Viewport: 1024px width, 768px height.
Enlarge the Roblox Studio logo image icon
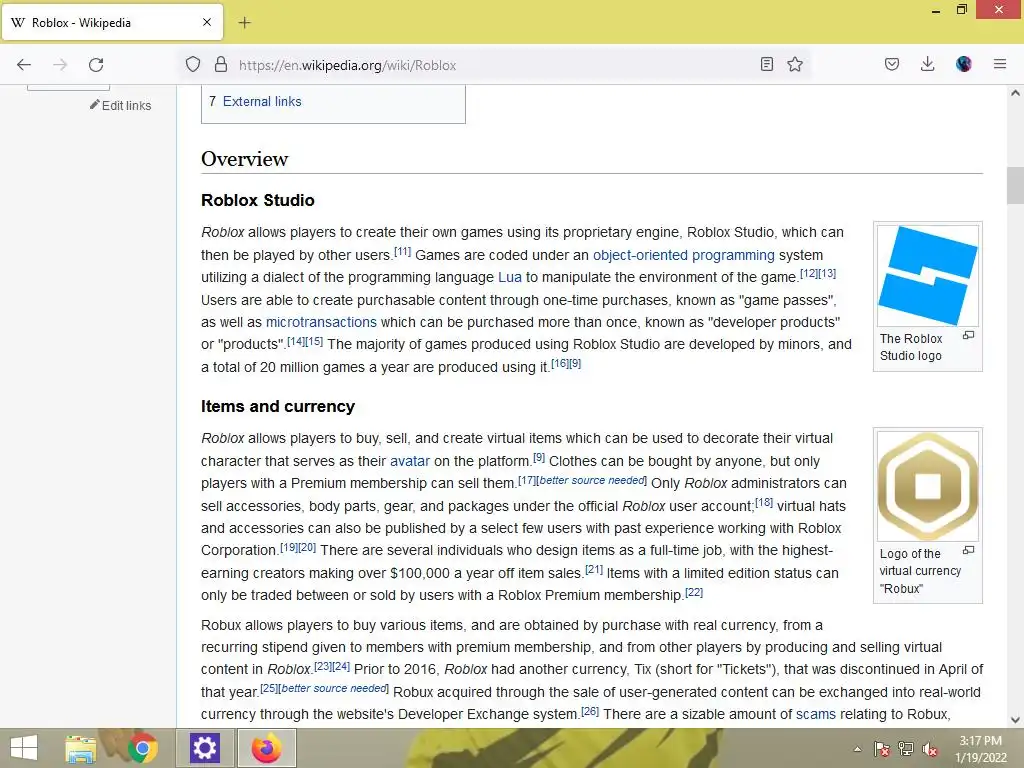(x=968, y=335)
